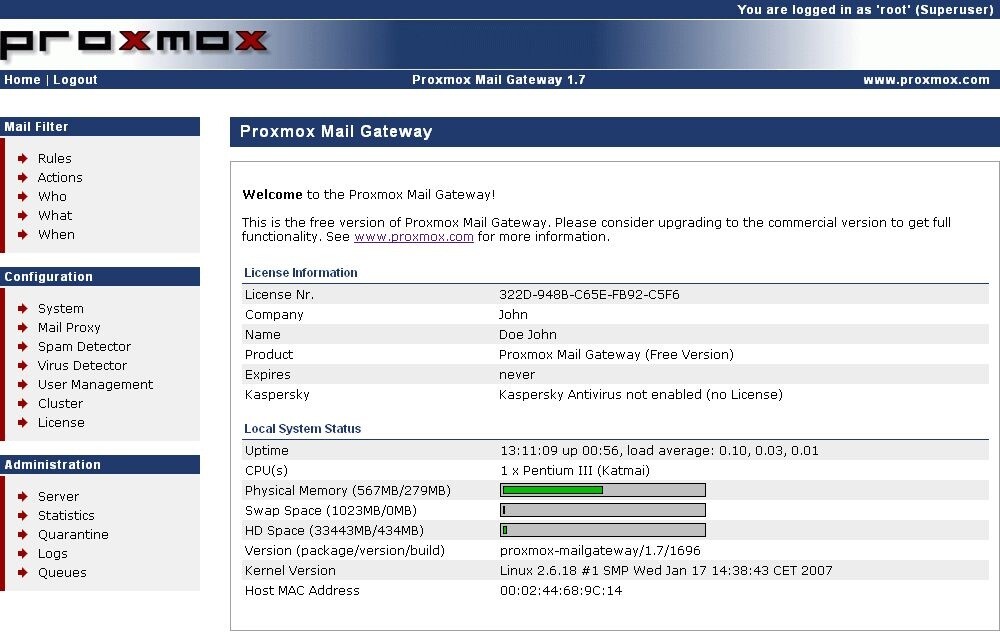
Task: Click the Spam Detector arrow icon
Action: coord(22,346)
